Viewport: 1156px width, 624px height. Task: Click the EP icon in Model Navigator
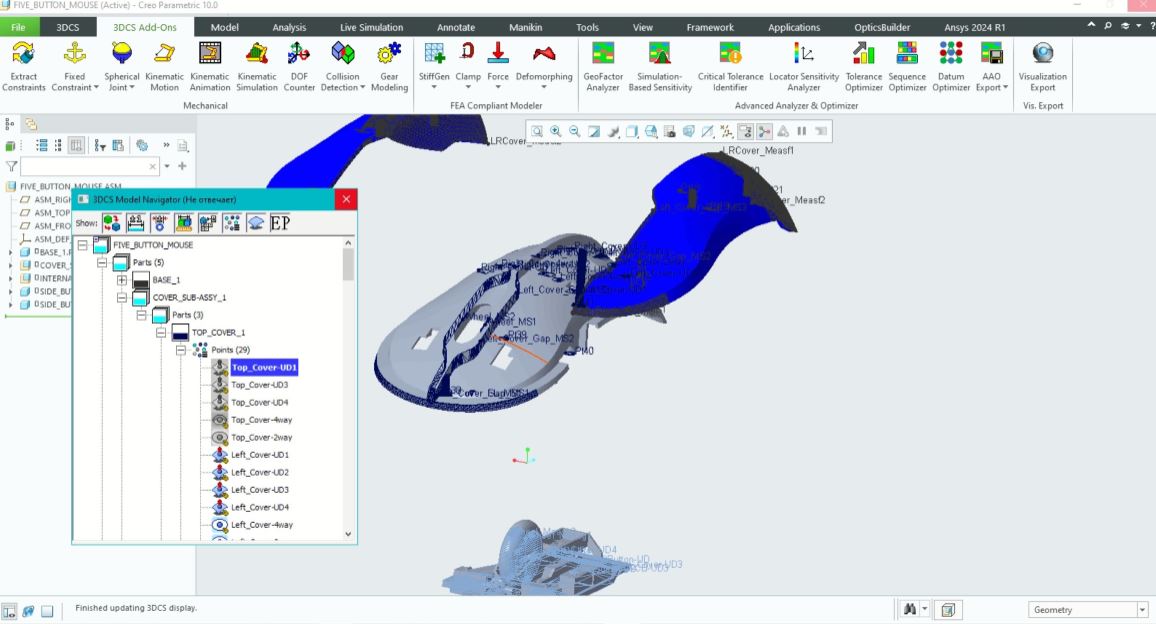click(x=280, y=222)
